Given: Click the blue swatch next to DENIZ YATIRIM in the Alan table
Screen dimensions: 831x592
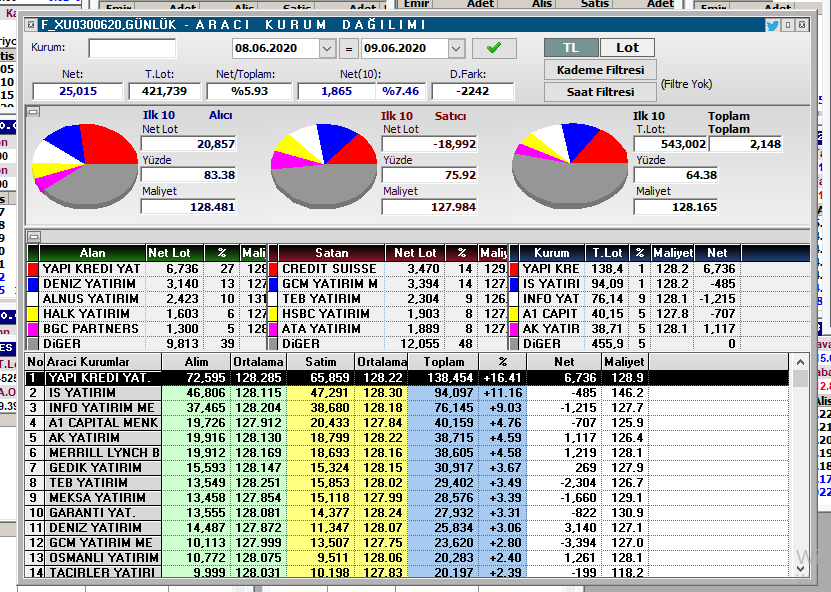Looking at the screenshot, I should point(33,284).
